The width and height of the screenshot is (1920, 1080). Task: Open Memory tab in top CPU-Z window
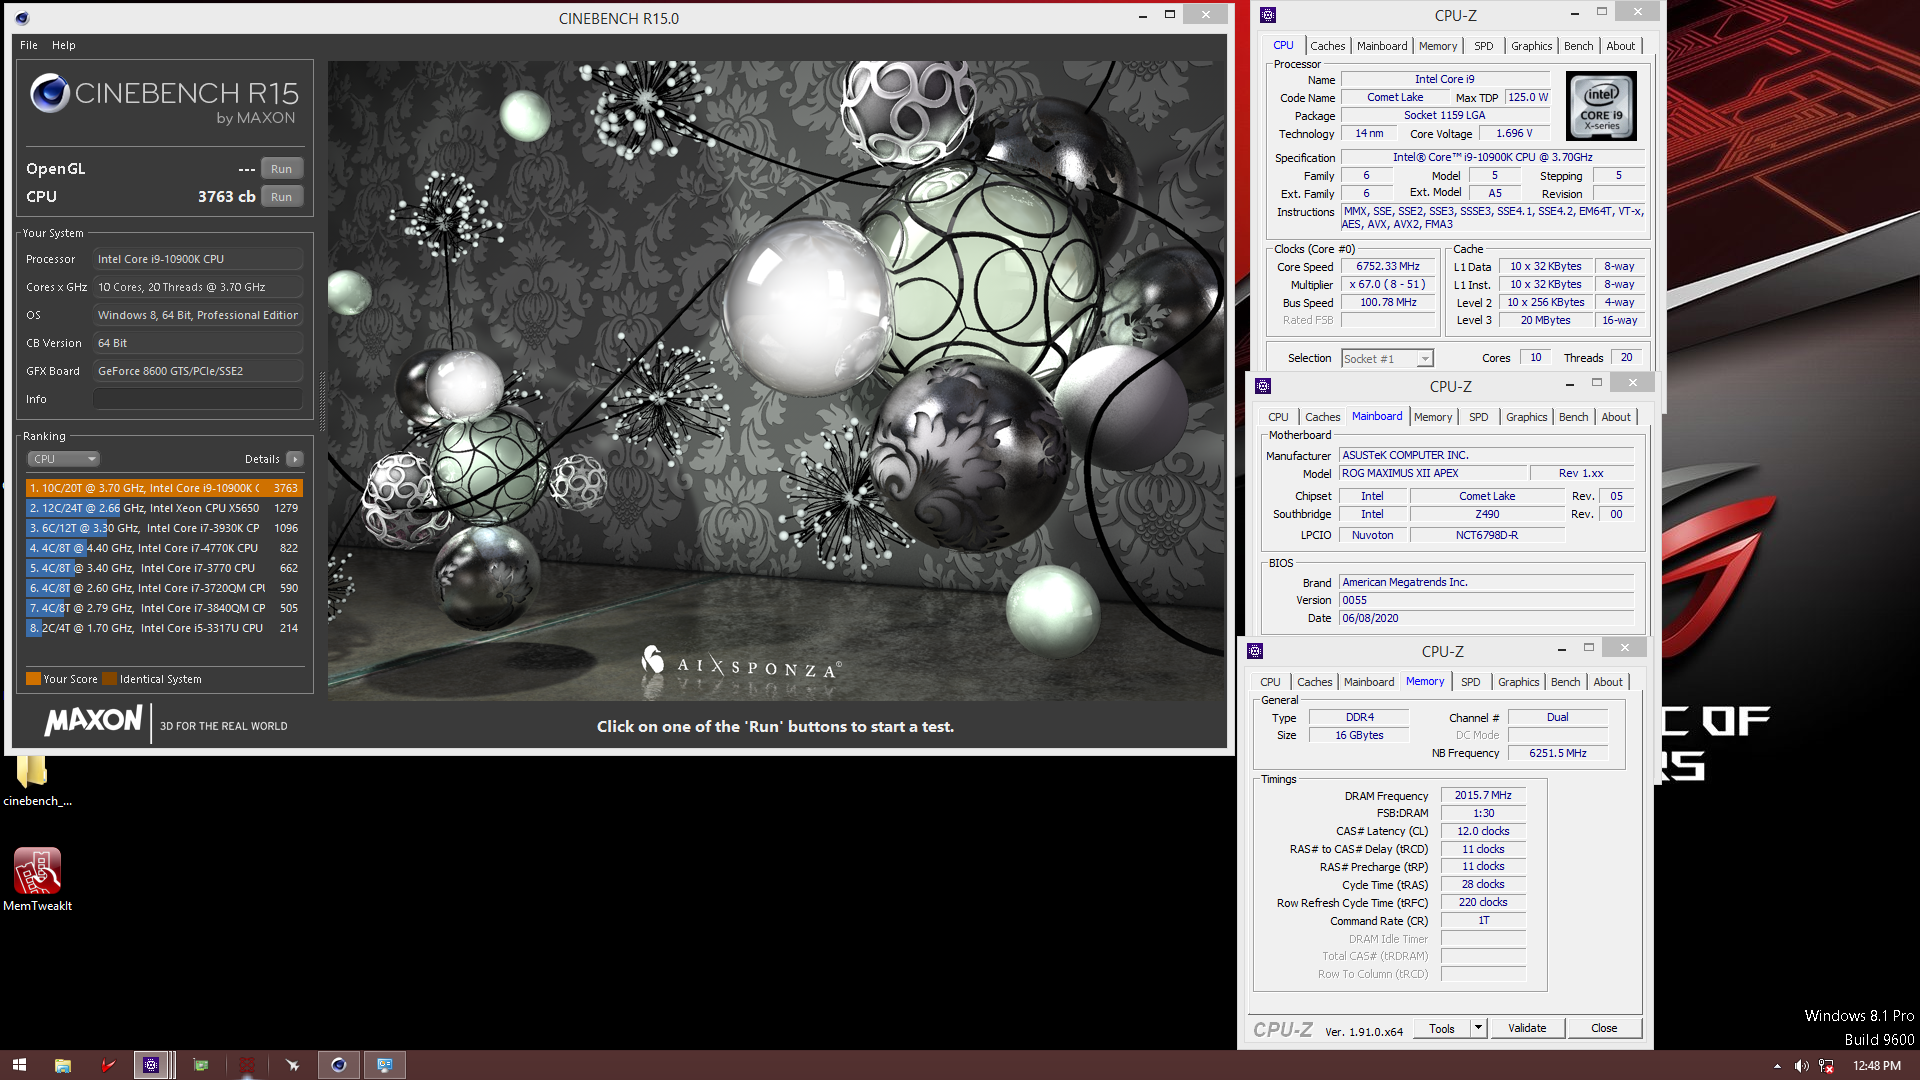tap(1438, 46)
